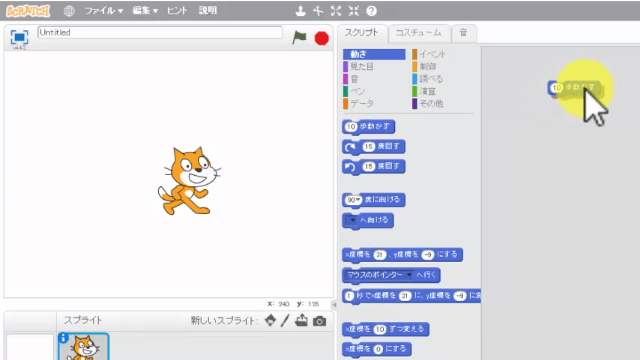Click the green flag to start
This screenshot has height=360, width=640.
click(299, 38)
